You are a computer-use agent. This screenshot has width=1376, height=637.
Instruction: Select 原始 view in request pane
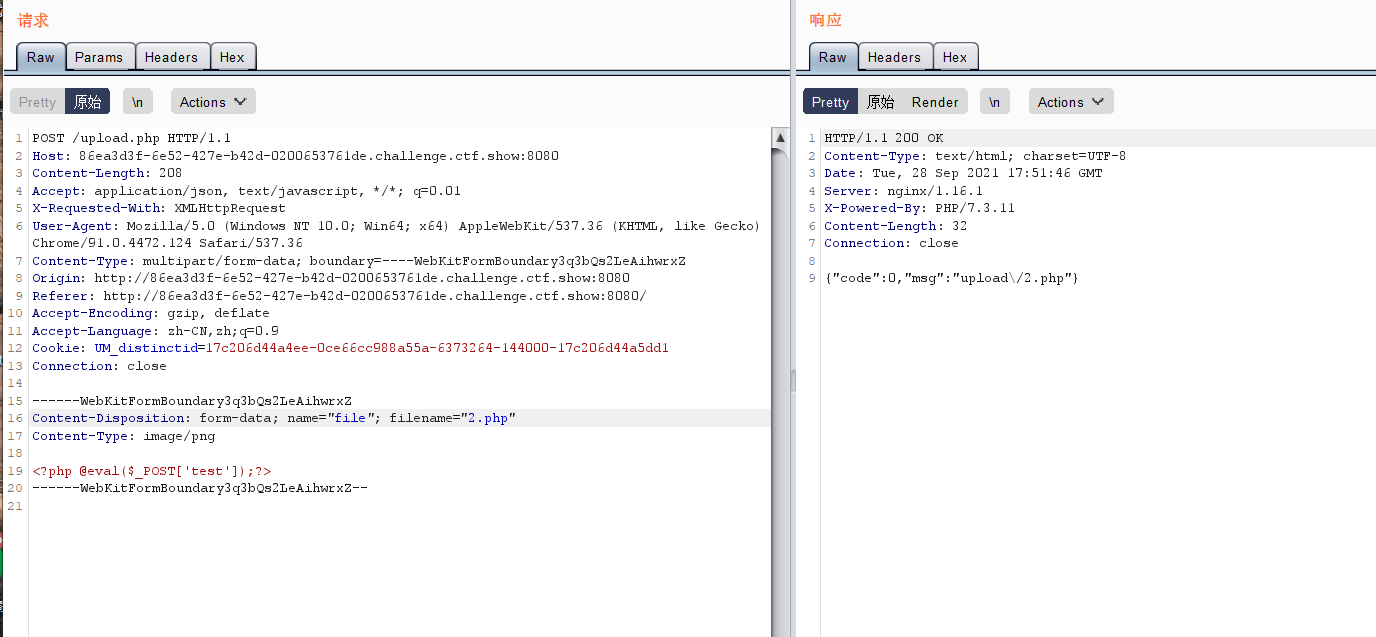pos(88,102)
